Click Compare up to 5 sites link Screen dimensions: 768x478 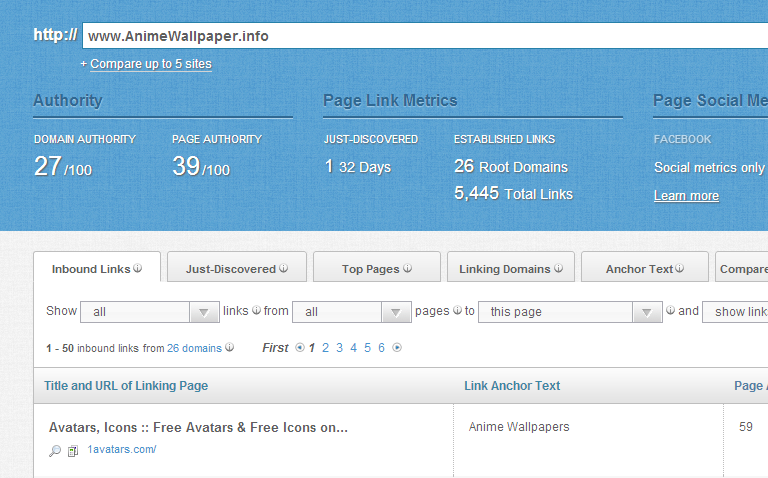pyautogui.click(x=151, y=64)
